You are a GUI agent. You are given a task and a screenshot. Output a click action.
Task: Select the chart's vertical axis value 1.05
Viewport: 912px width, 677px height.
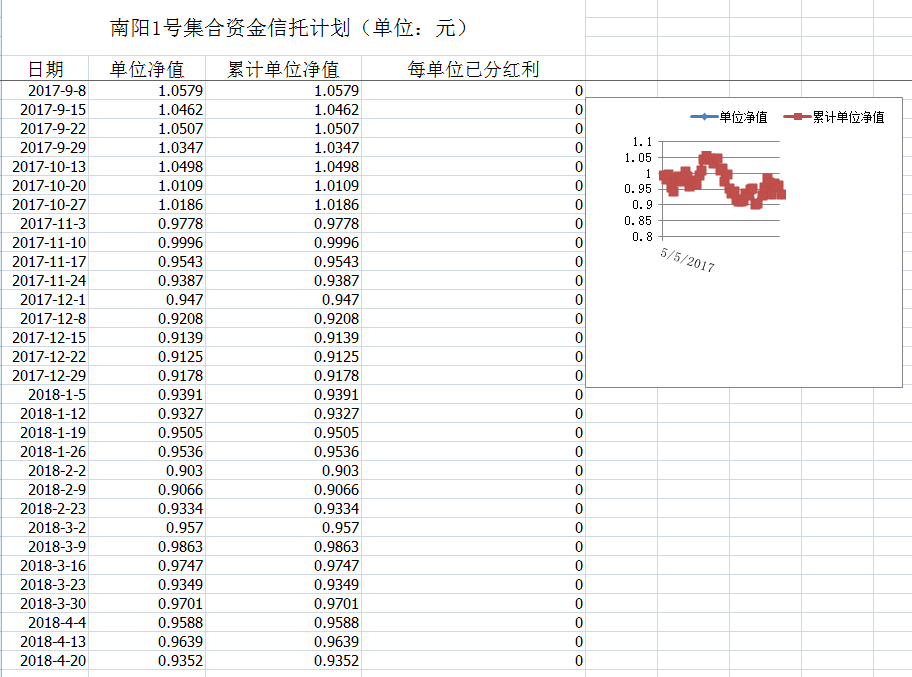pyautogui.click(x=635, y=158)
